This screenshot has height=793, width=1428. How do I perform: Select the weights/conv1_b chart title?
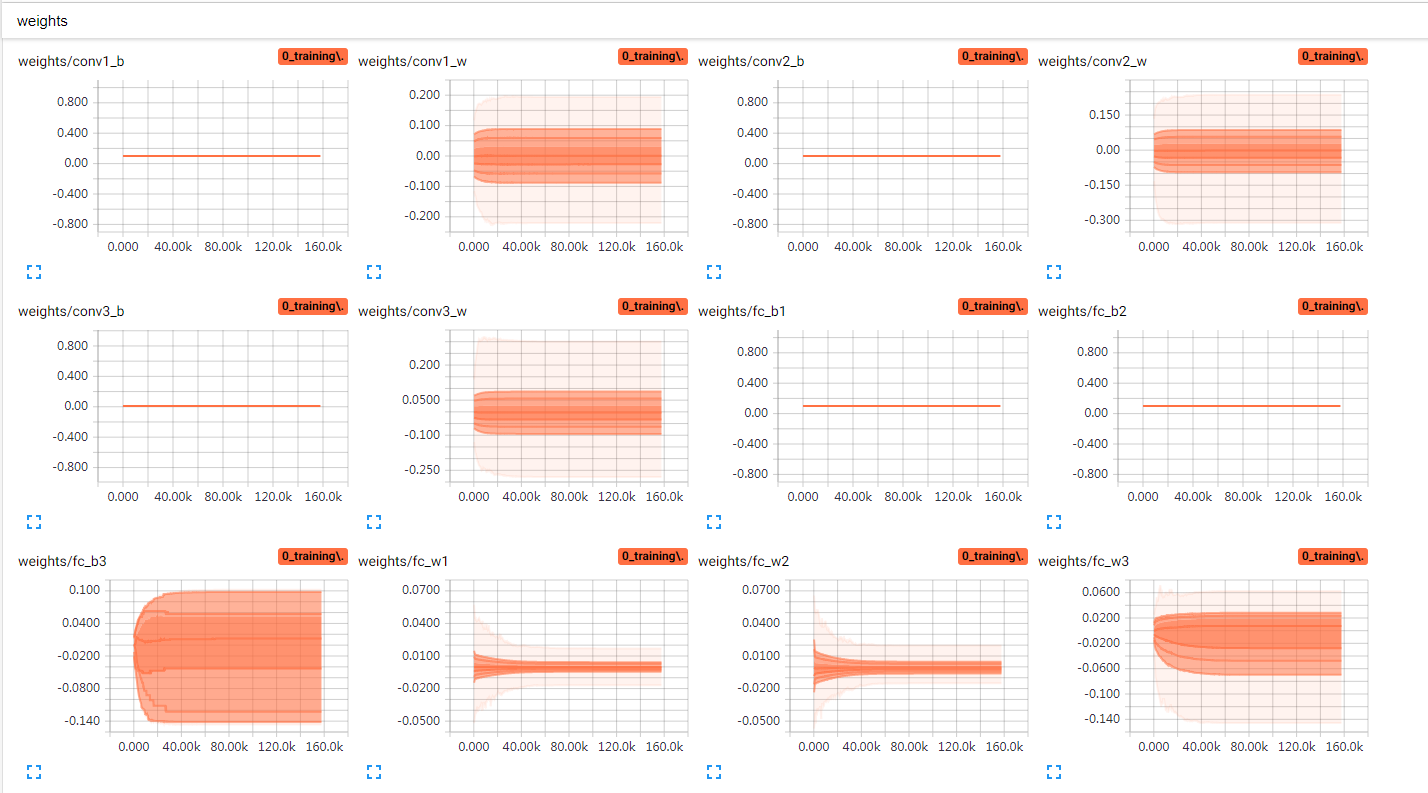click(x=71, y=62)
